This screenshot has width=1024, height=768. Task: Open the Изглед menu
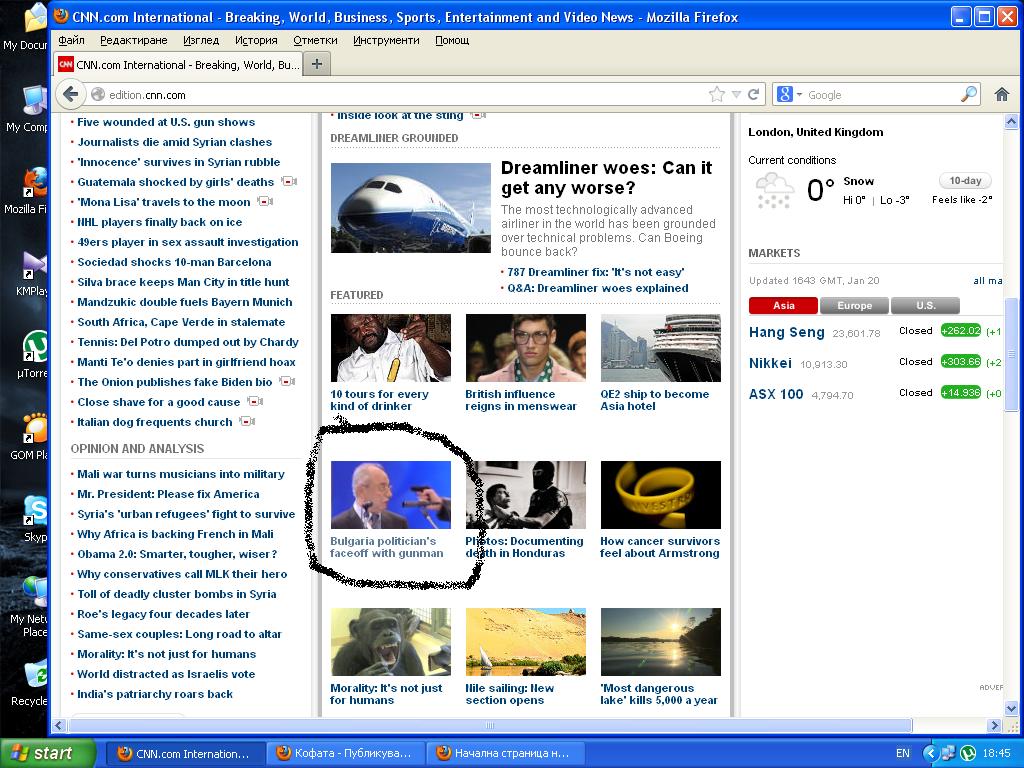(x=201, y=40)
